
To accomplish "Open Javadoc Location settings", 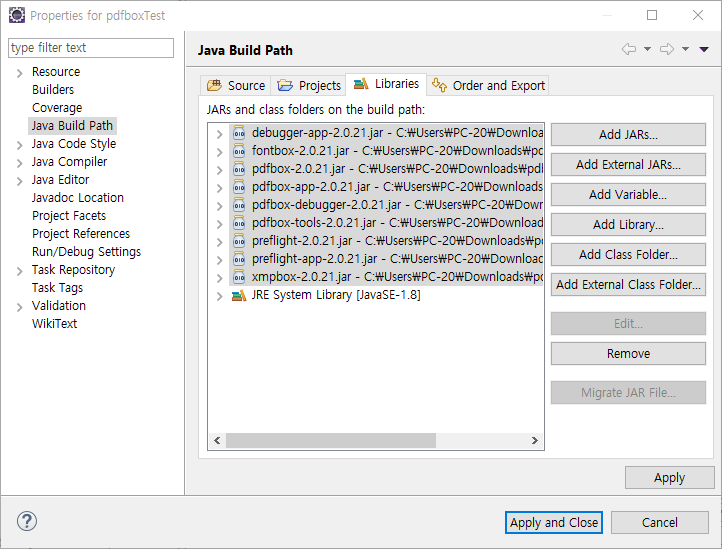I will tap(78, 197).
